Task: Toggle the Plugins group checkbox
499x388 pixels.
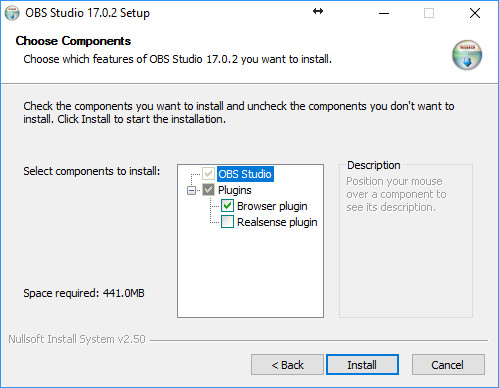Action: coord(208,190)
